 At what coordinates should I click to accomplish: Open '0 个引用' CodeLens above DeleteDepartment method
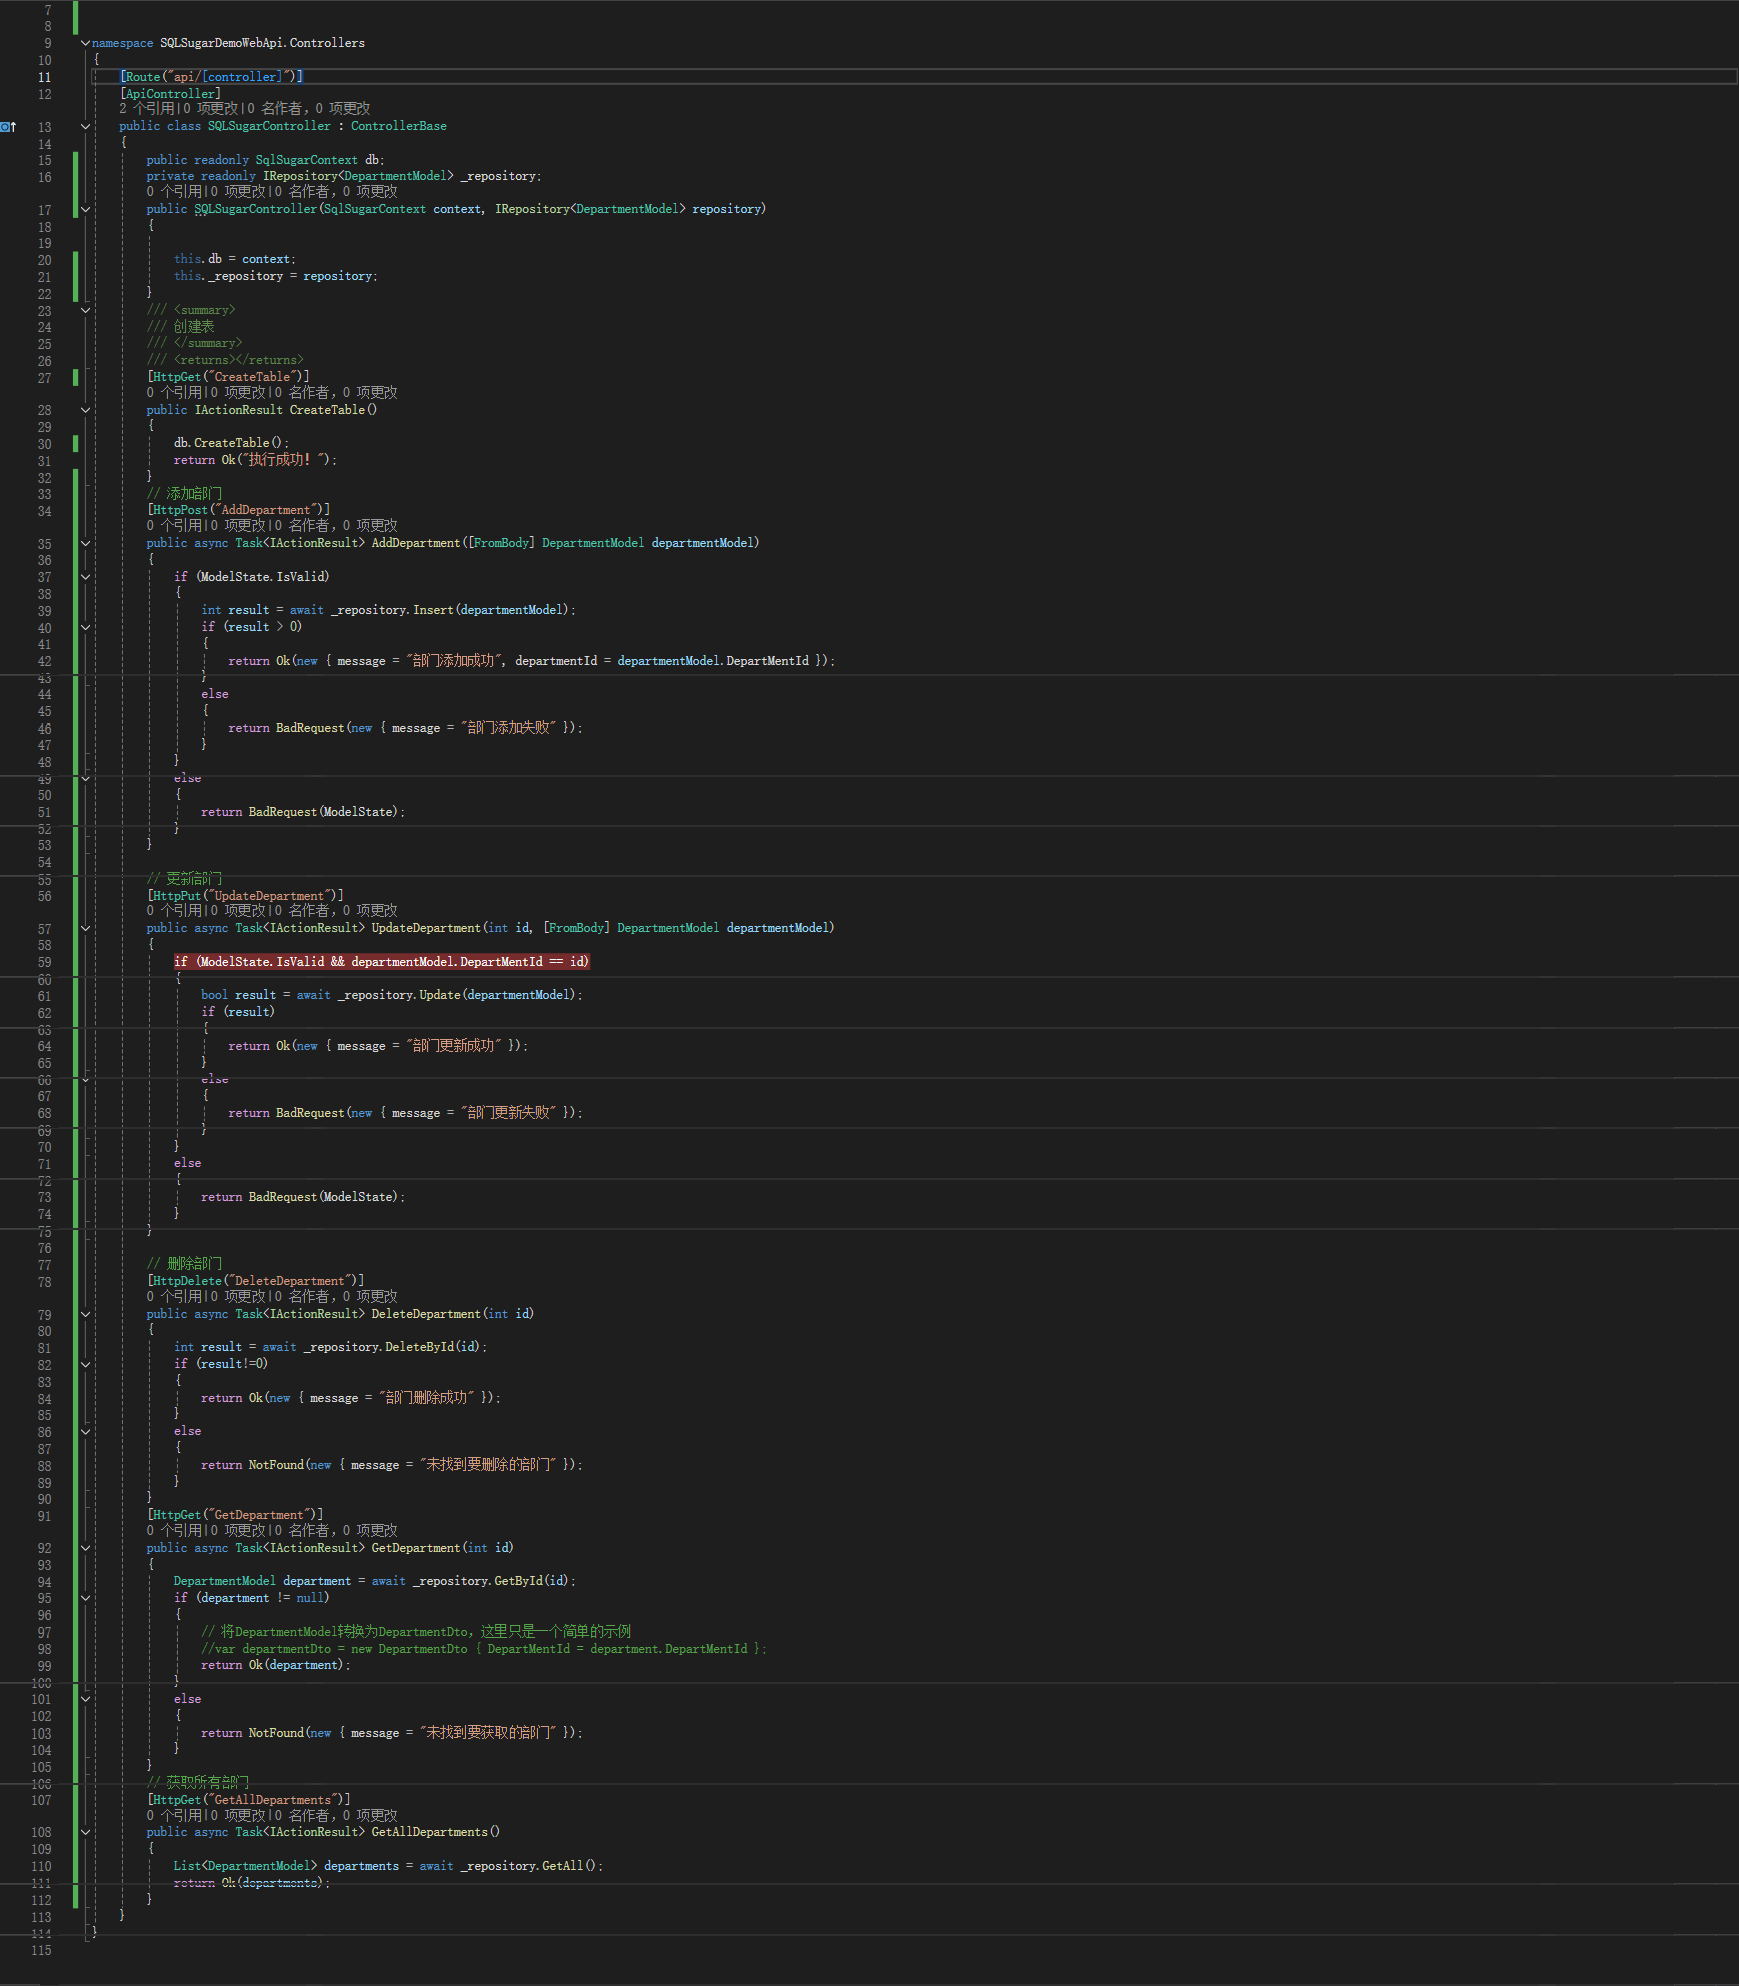[174, 1297]
